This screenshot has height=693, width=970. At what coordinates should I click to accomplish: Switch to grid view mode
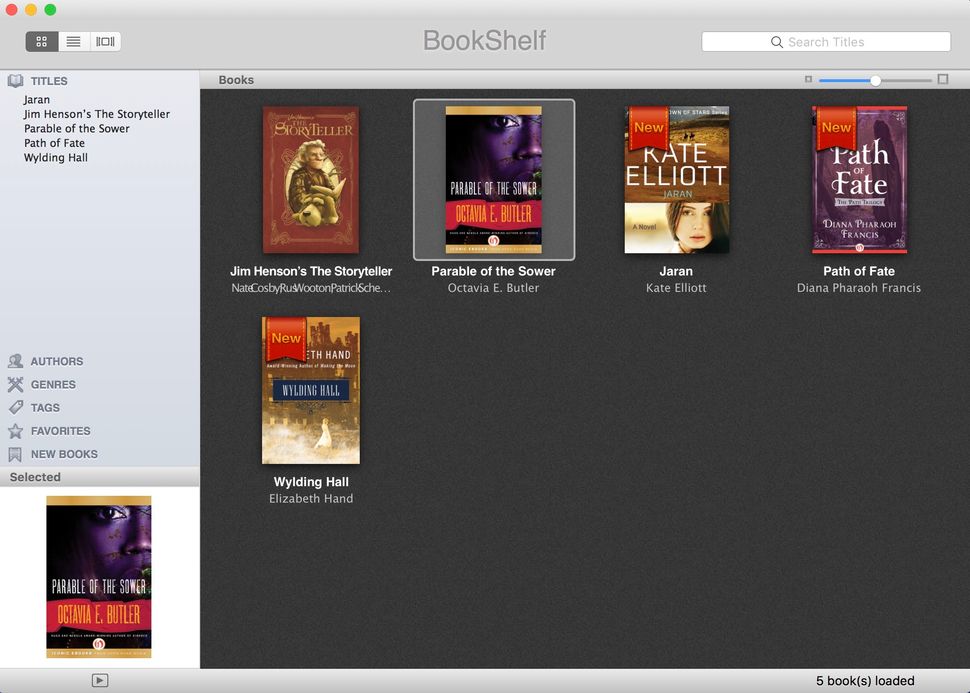pos(41,41)
